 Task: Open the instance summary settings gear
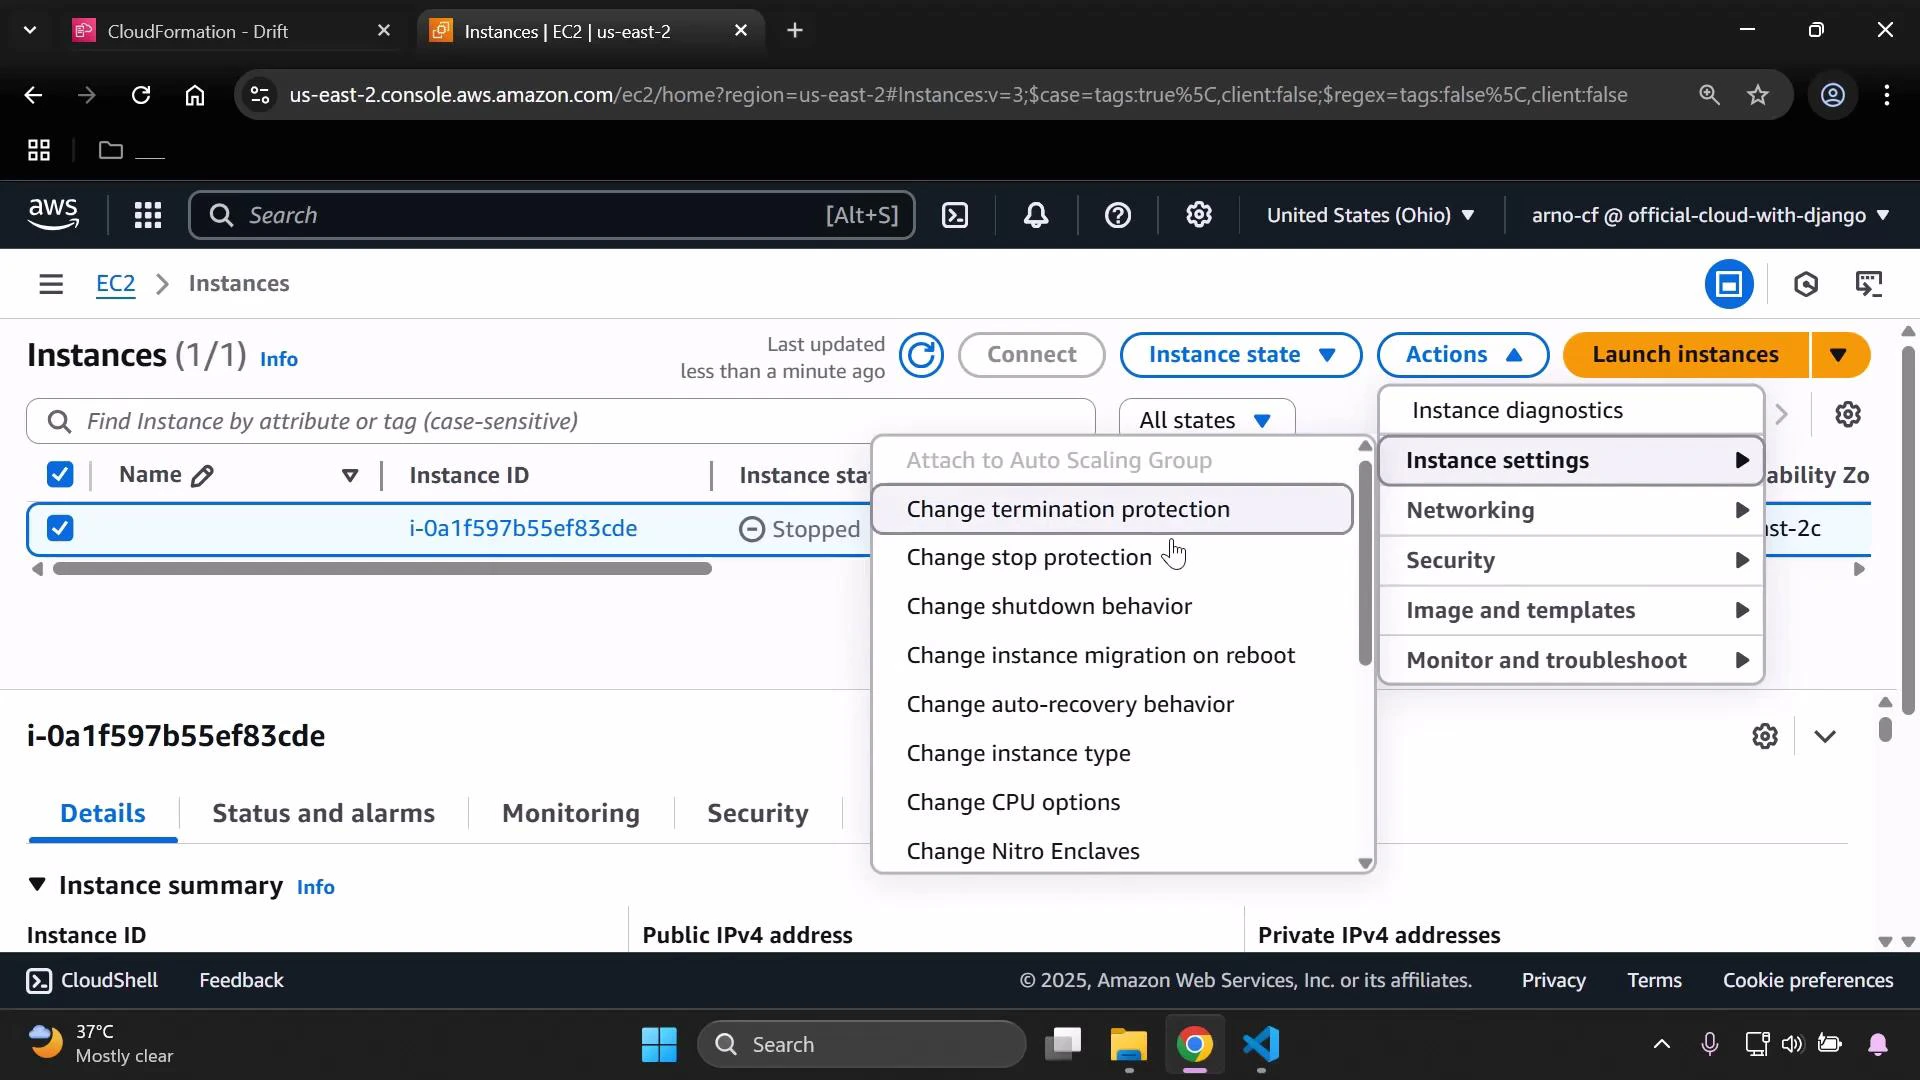point(1765,736)
